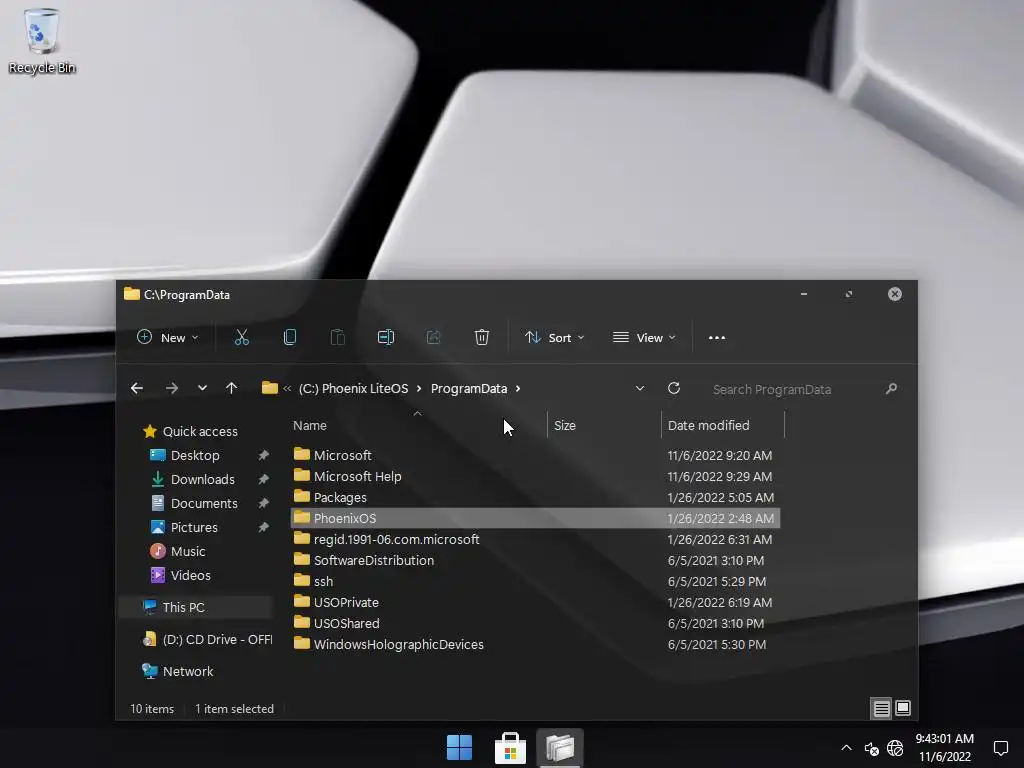Expand chevron after Phoenix LiteOS breadcrumb
1024x768 pixels.
pos(419,389)
